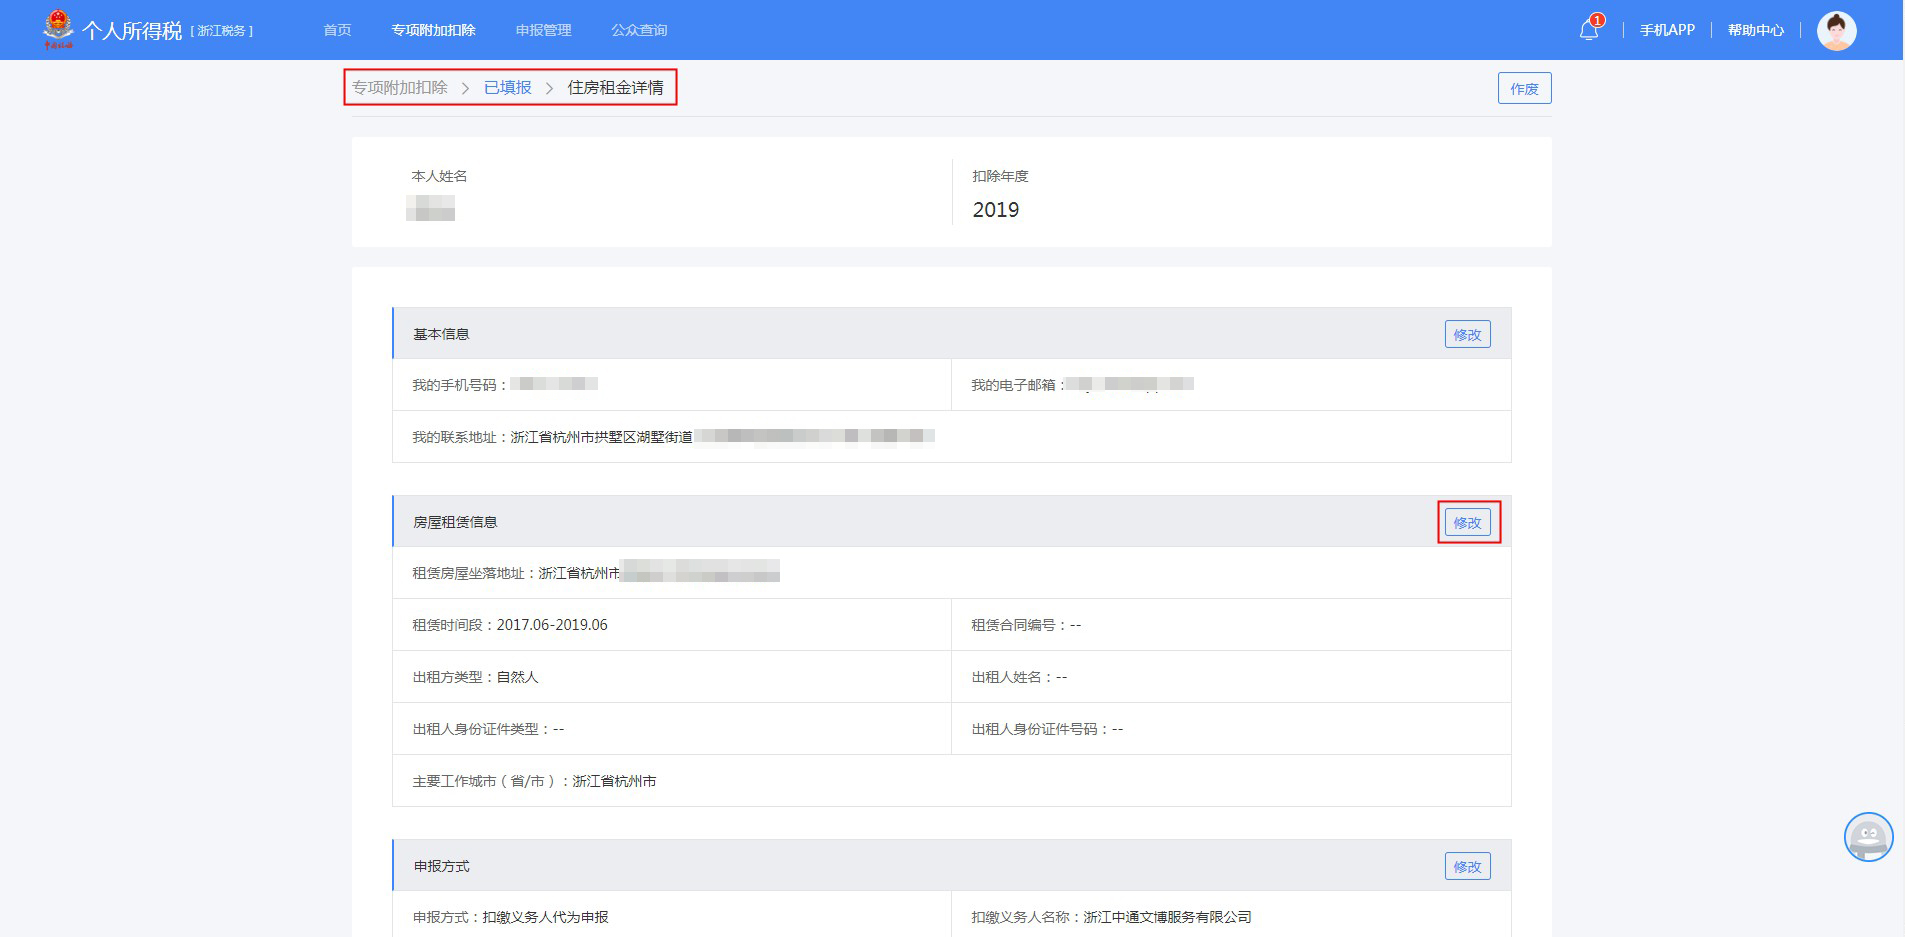Click the 已填报 breadcrumb link
The image size is (1905, 937).
(508, 88)
